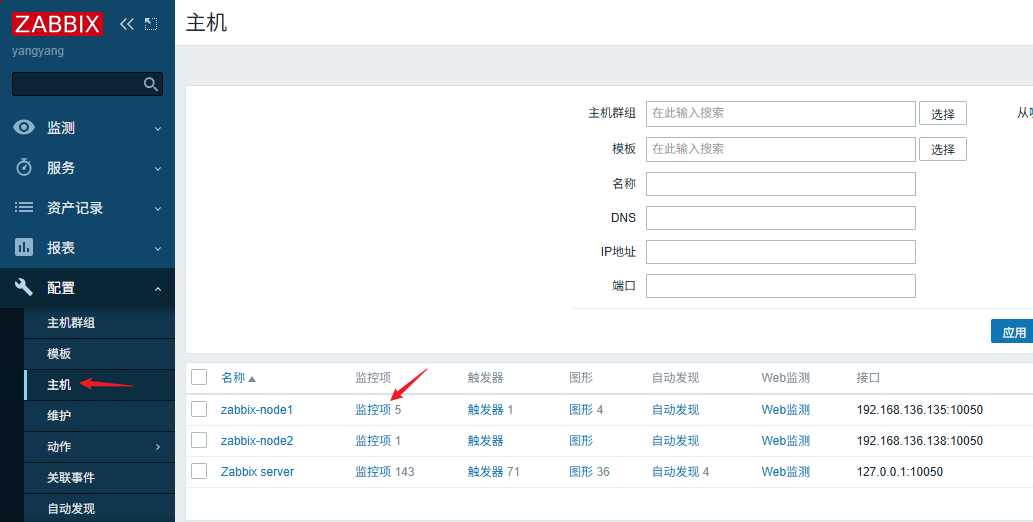Expand the 报表 menu chevron
This screenshot has height=522, width=1033.
tap(158, 249)
